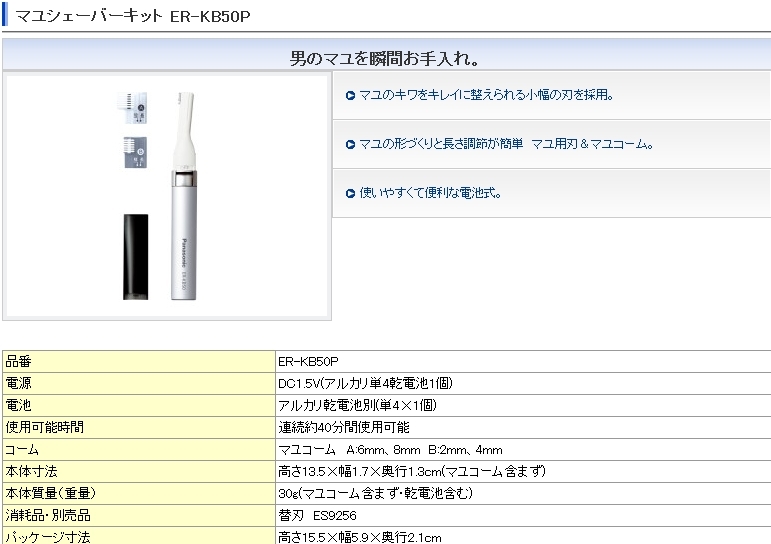
Task: Click feature text マユのキワをキレイに整えられる小幅の刃を採用
Action: pos(486,95)
